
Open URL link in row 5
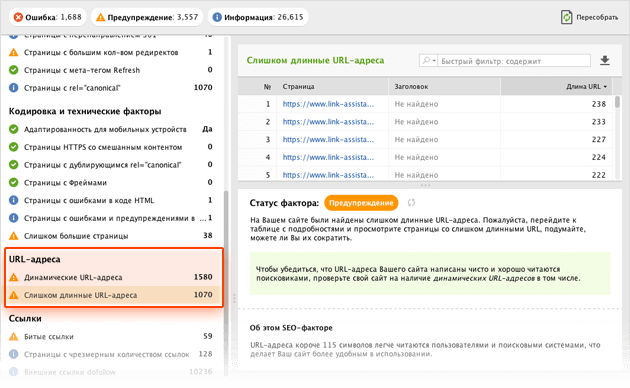pos(328,175)
